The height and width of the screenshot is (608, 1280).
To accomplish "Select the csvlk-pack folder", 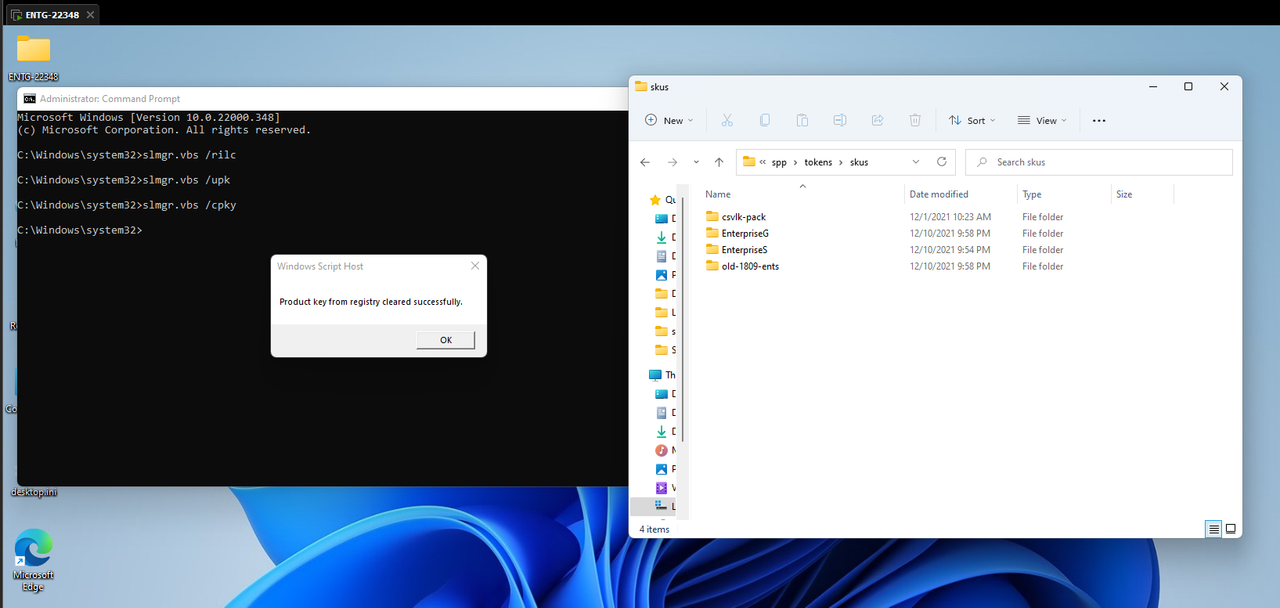I will (x=743, y=217).
